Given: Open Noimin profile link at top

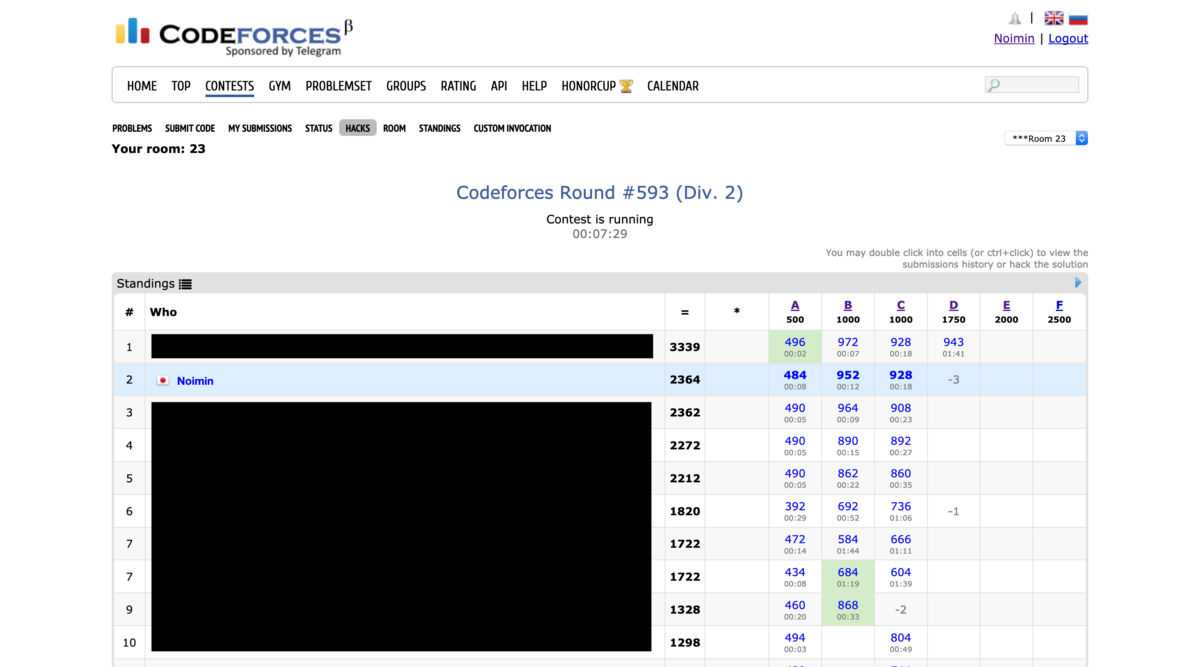Looking at the screenshot, I should pos(1014,38).
